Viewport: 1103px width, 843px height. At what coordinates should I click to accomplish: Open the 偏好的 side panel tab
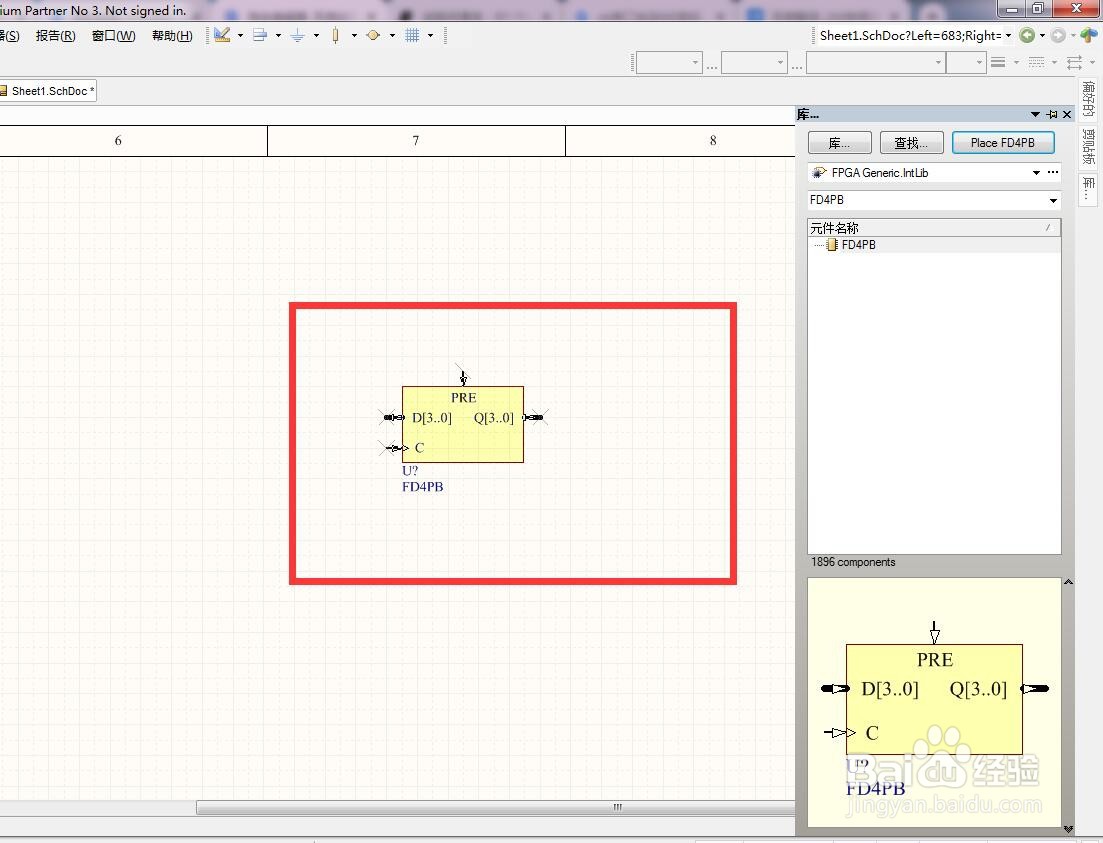pyautogui.click(x=1088, y=99)
